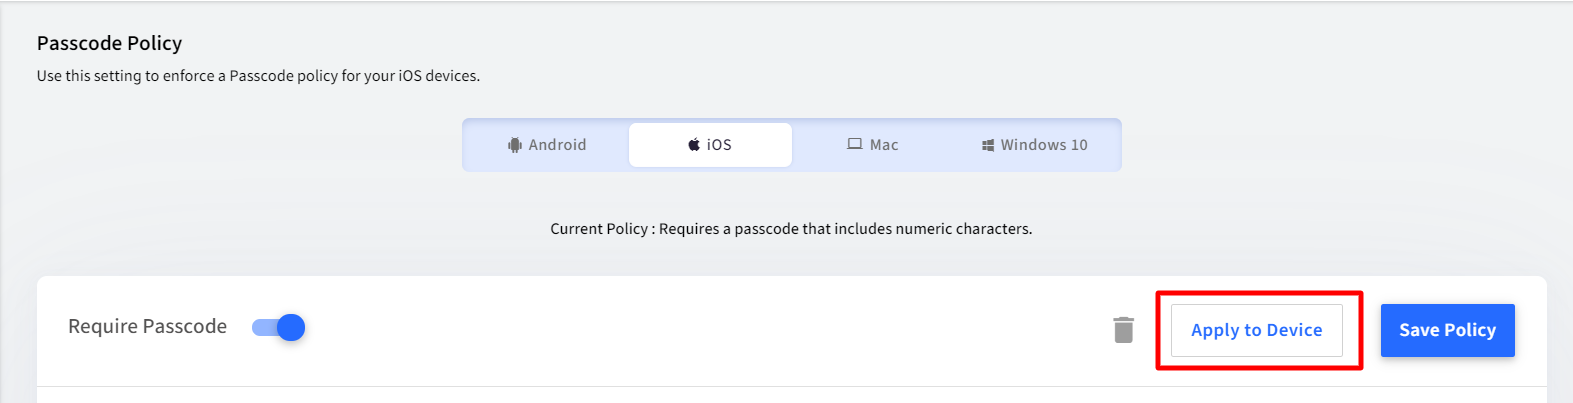Screen dimensions: 1573x403
Task: Click the blue Save Policy button
Action: click(x=1448, y=330)
